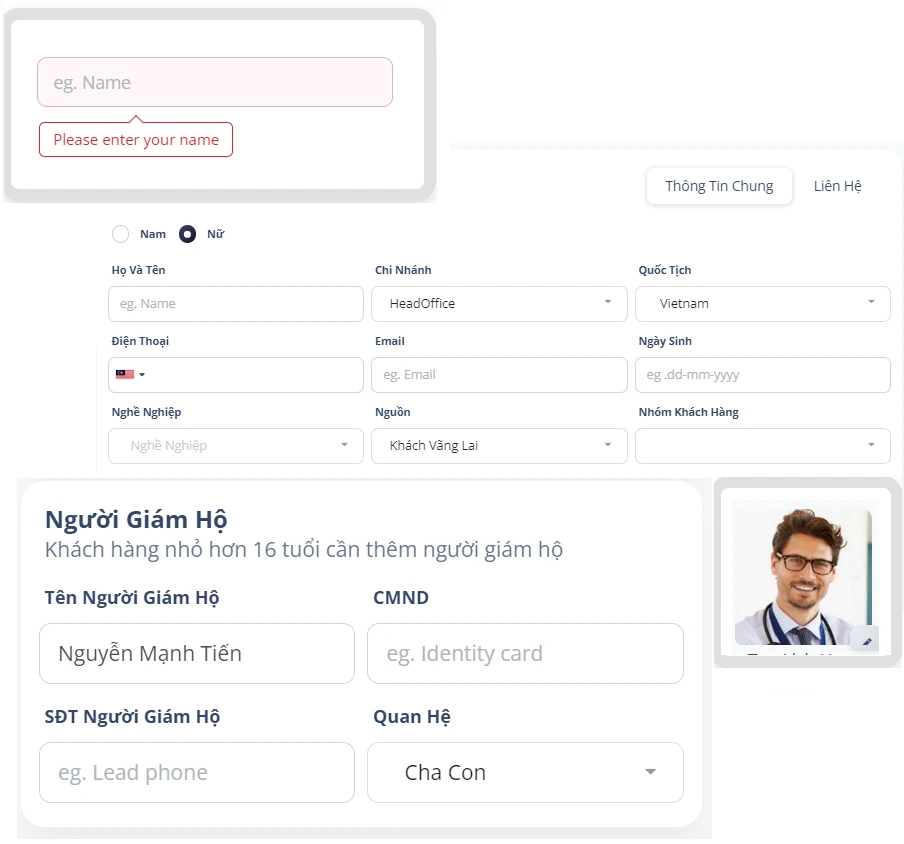
Task: Click the SĐT Người Giám Hộ field
Action: [x=197, y=772]
